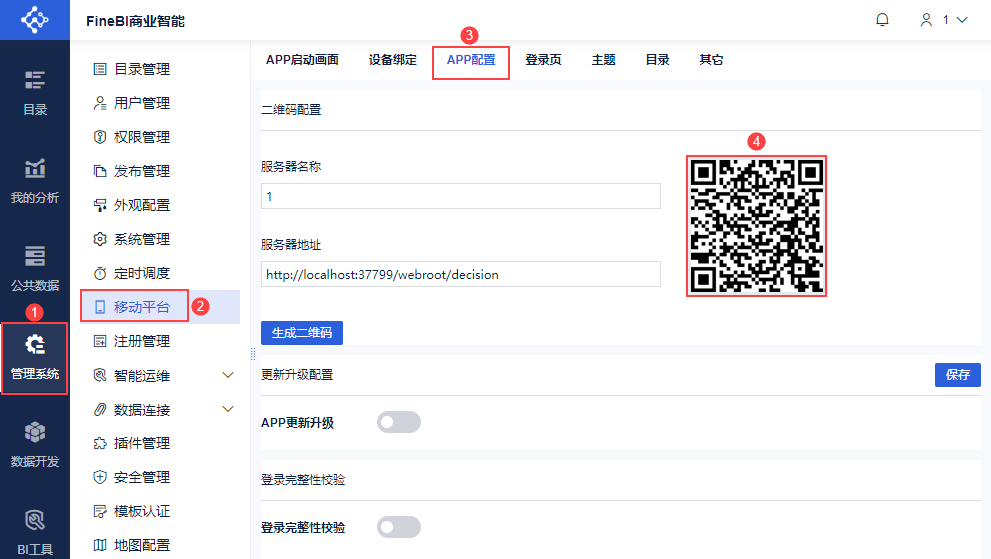The image size is (991, 559).
Task: Click the 服务器名称 input field
Action: (461, 196)
